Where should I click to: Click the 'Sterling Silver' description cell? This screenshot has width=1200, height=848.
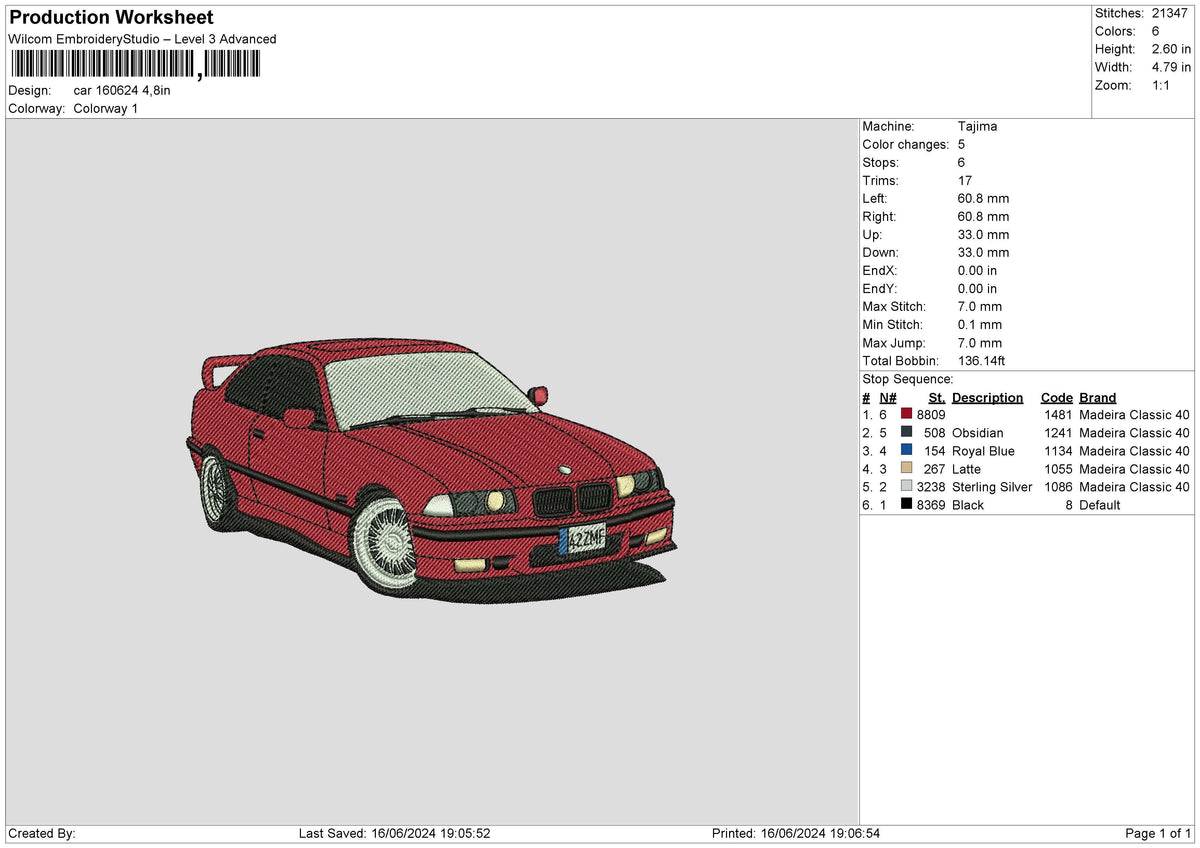tap(992, 487)
